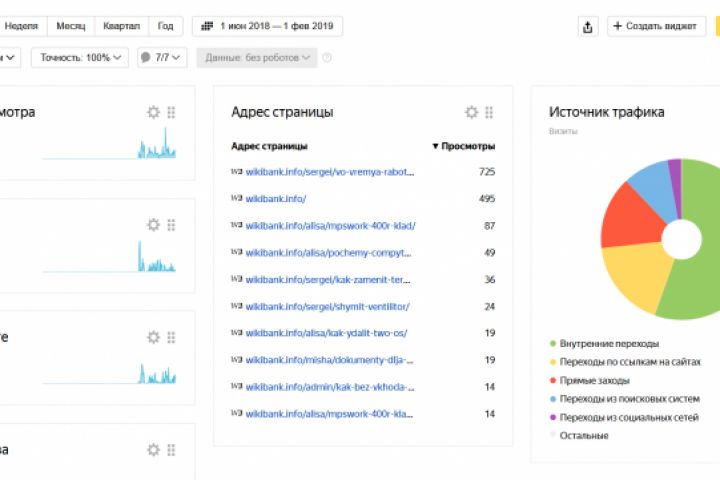
Task: Toggle Внутренние переходы legend entry
Action: [x=609, y=343]
